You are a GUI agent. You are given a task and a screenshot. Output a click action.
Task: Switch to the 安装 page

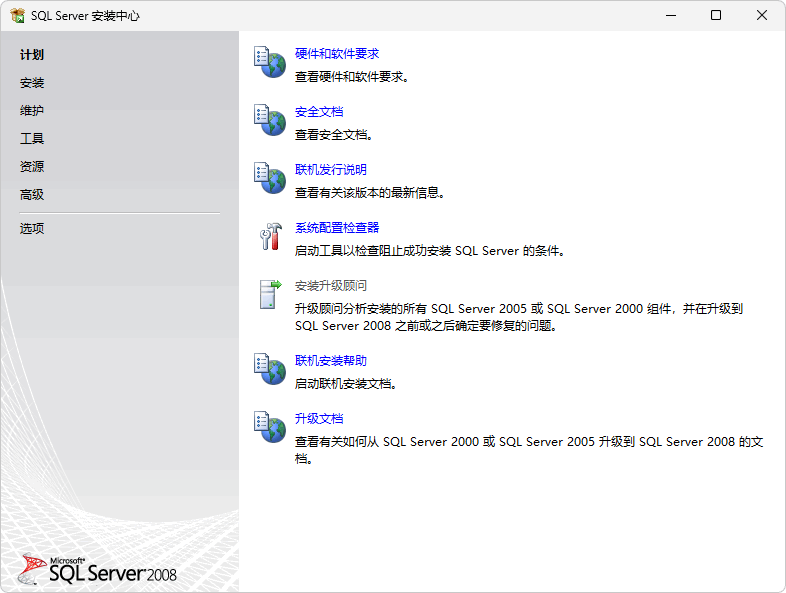click(x=32, y=83)
